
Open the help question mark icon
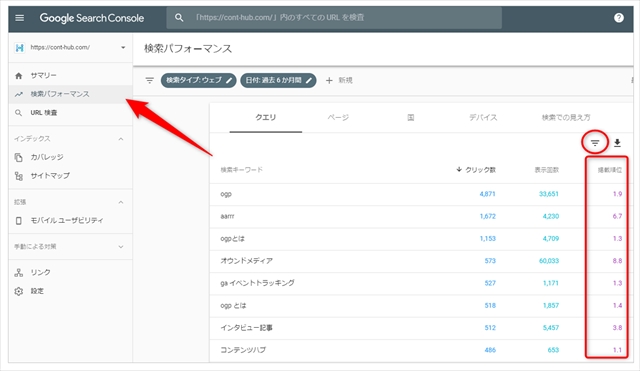(619, 18)
